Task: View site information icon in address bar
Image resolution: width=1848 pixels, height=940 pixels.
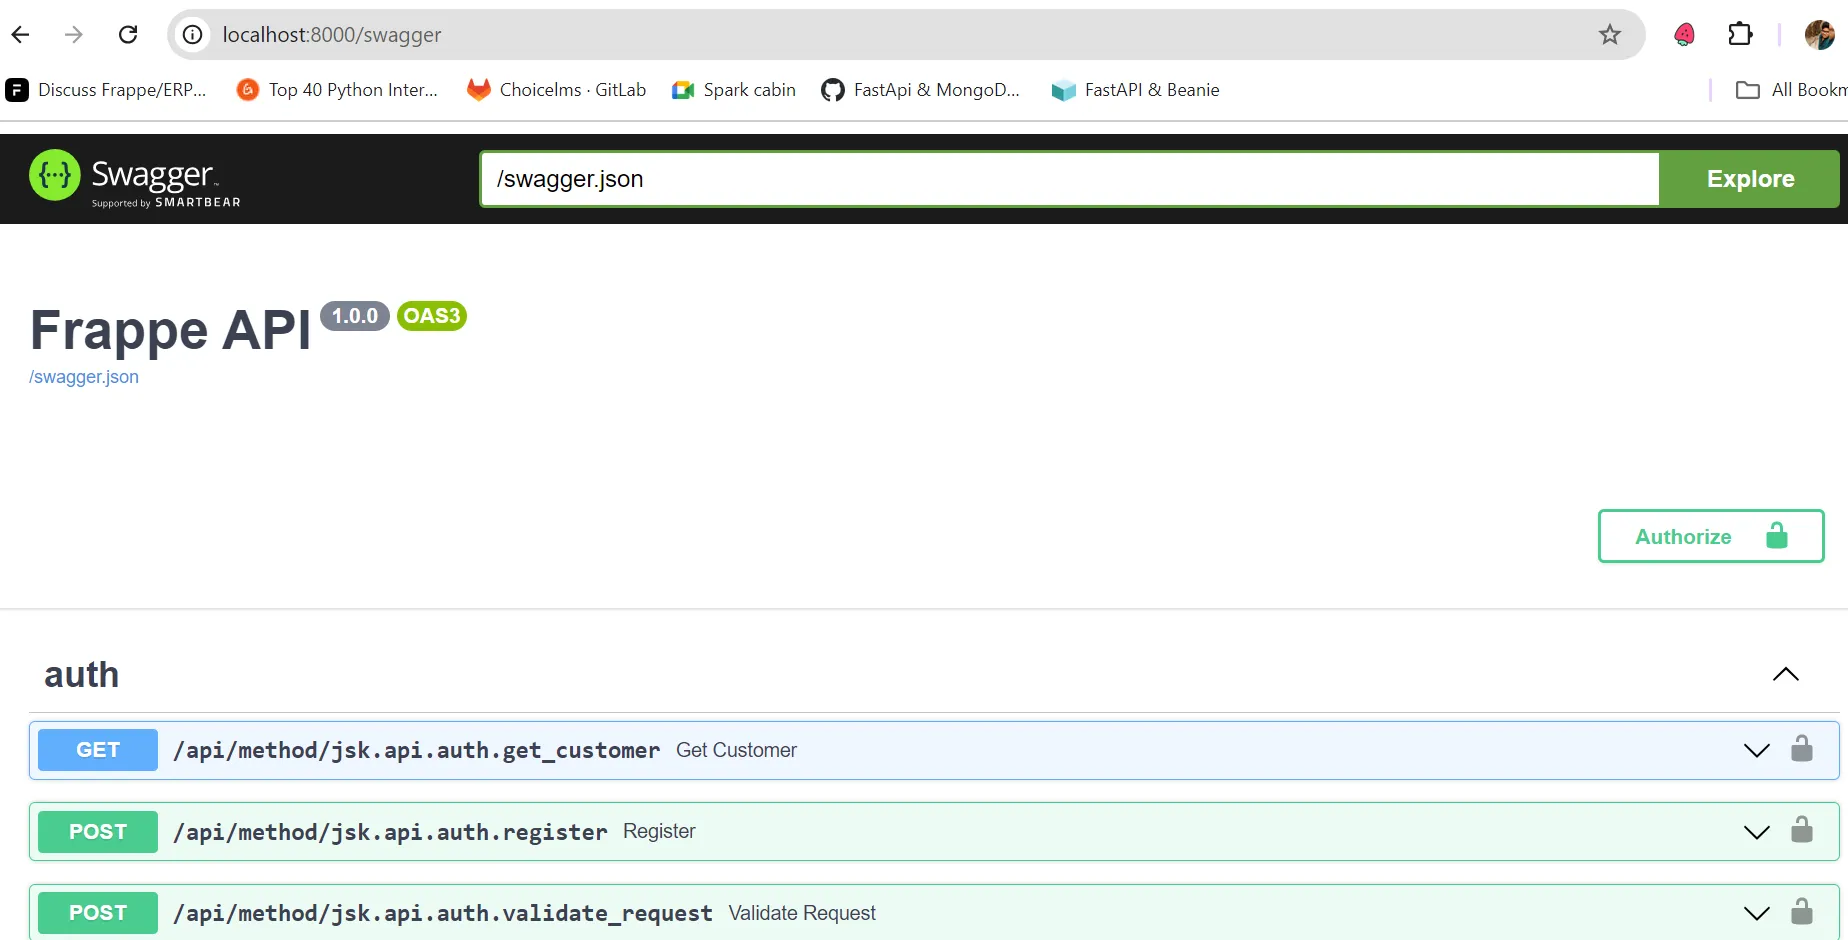Action: click(192, 35)
